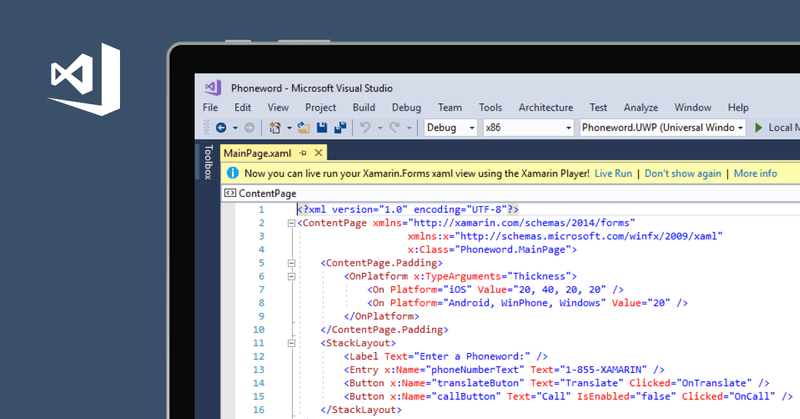
Task: Click the More info link
Action: [755, 174]
